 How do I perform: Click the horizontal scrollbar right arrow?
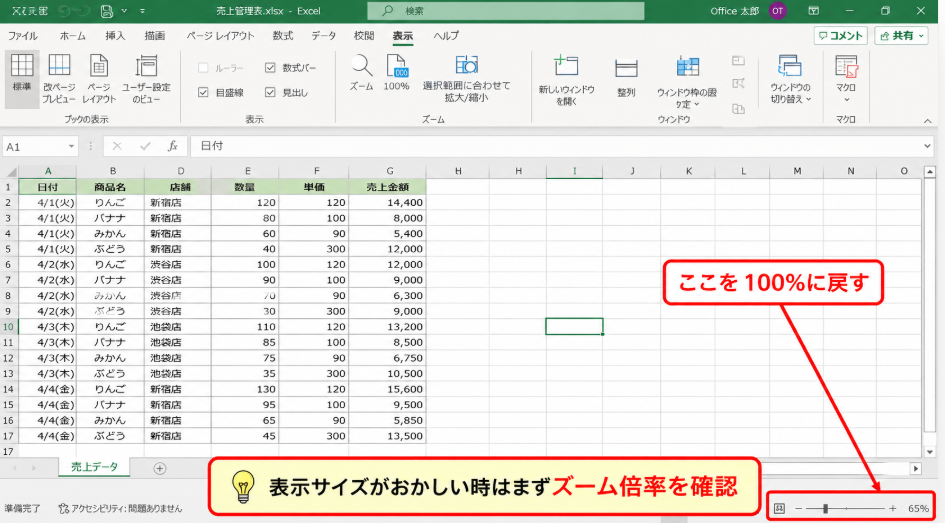[916, 468]
